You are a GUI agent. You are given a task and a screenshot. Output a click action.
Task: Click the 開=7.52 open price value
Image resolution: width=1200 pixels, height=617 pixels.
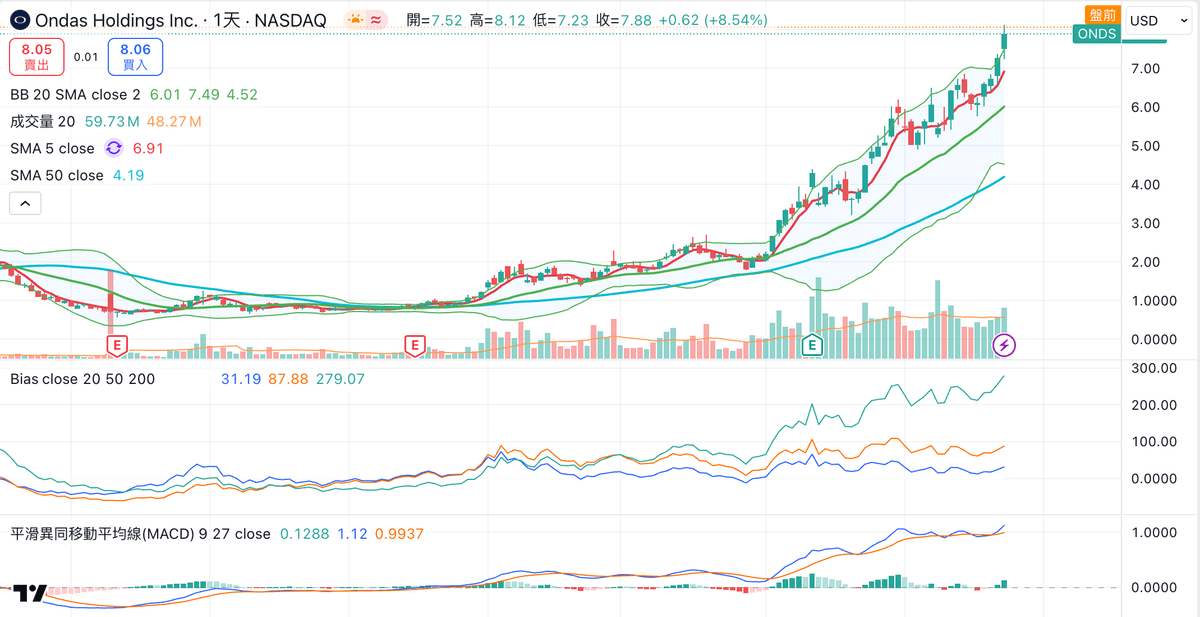pos(434,20)
